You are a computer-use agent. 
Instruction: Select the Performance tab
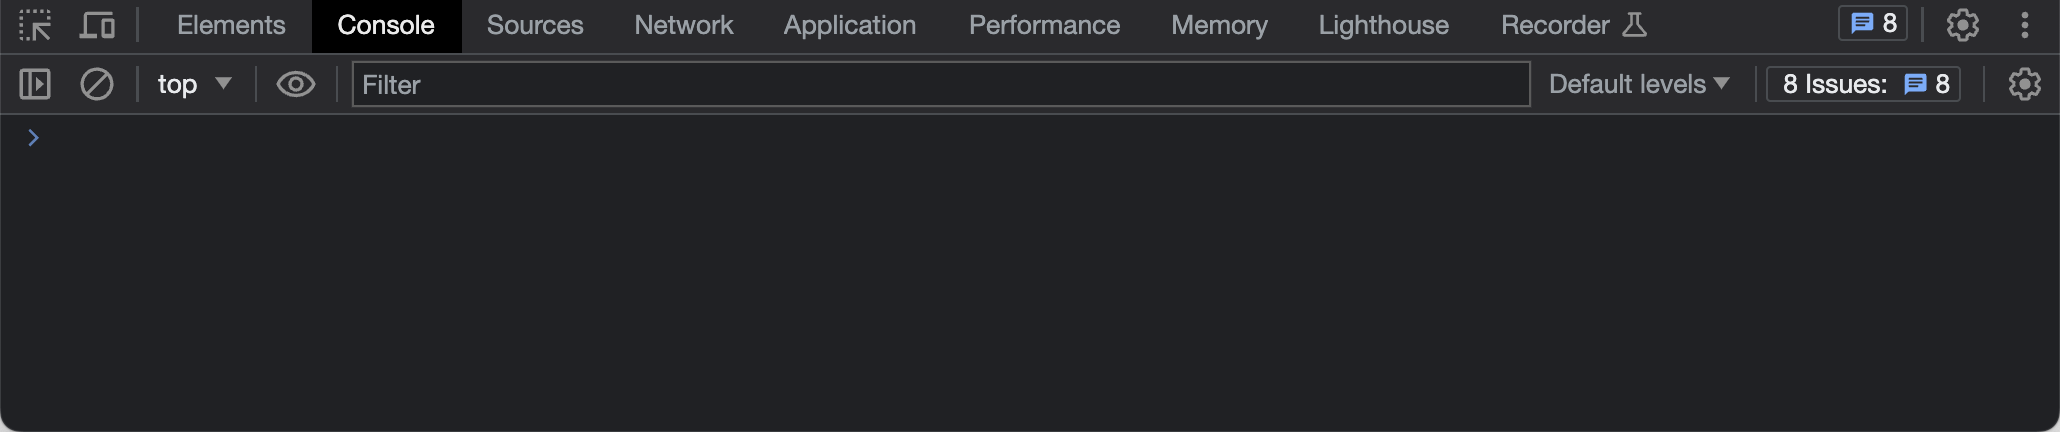click(x=1044, y=25)
